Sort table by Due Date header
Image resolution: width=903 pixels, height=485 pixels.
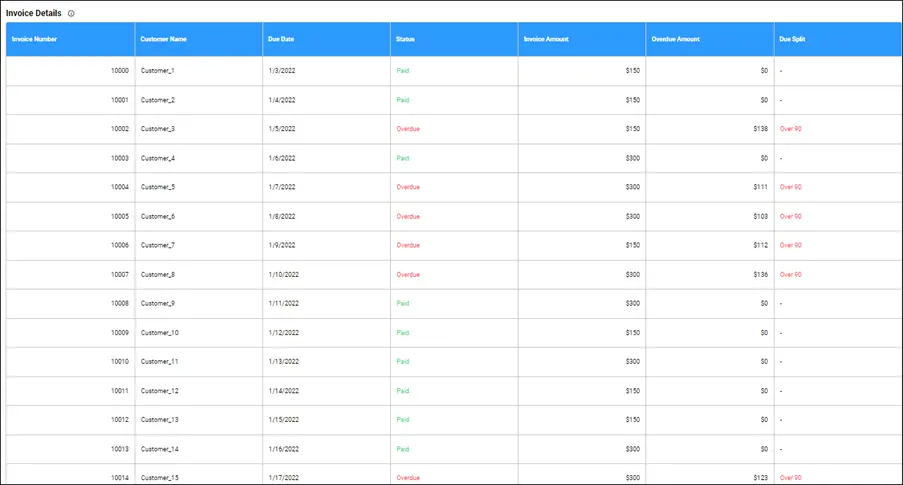click(x=281, y=39)
